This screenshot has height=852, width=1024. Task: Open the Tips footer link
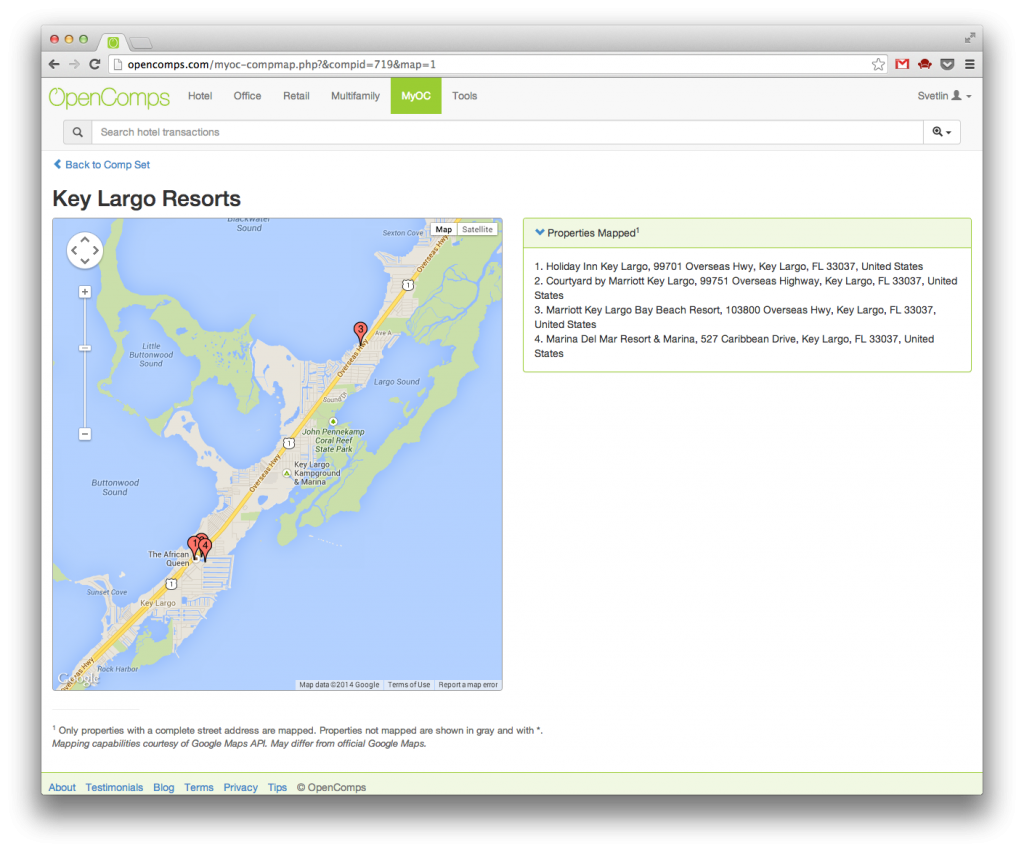coord(277,787)
